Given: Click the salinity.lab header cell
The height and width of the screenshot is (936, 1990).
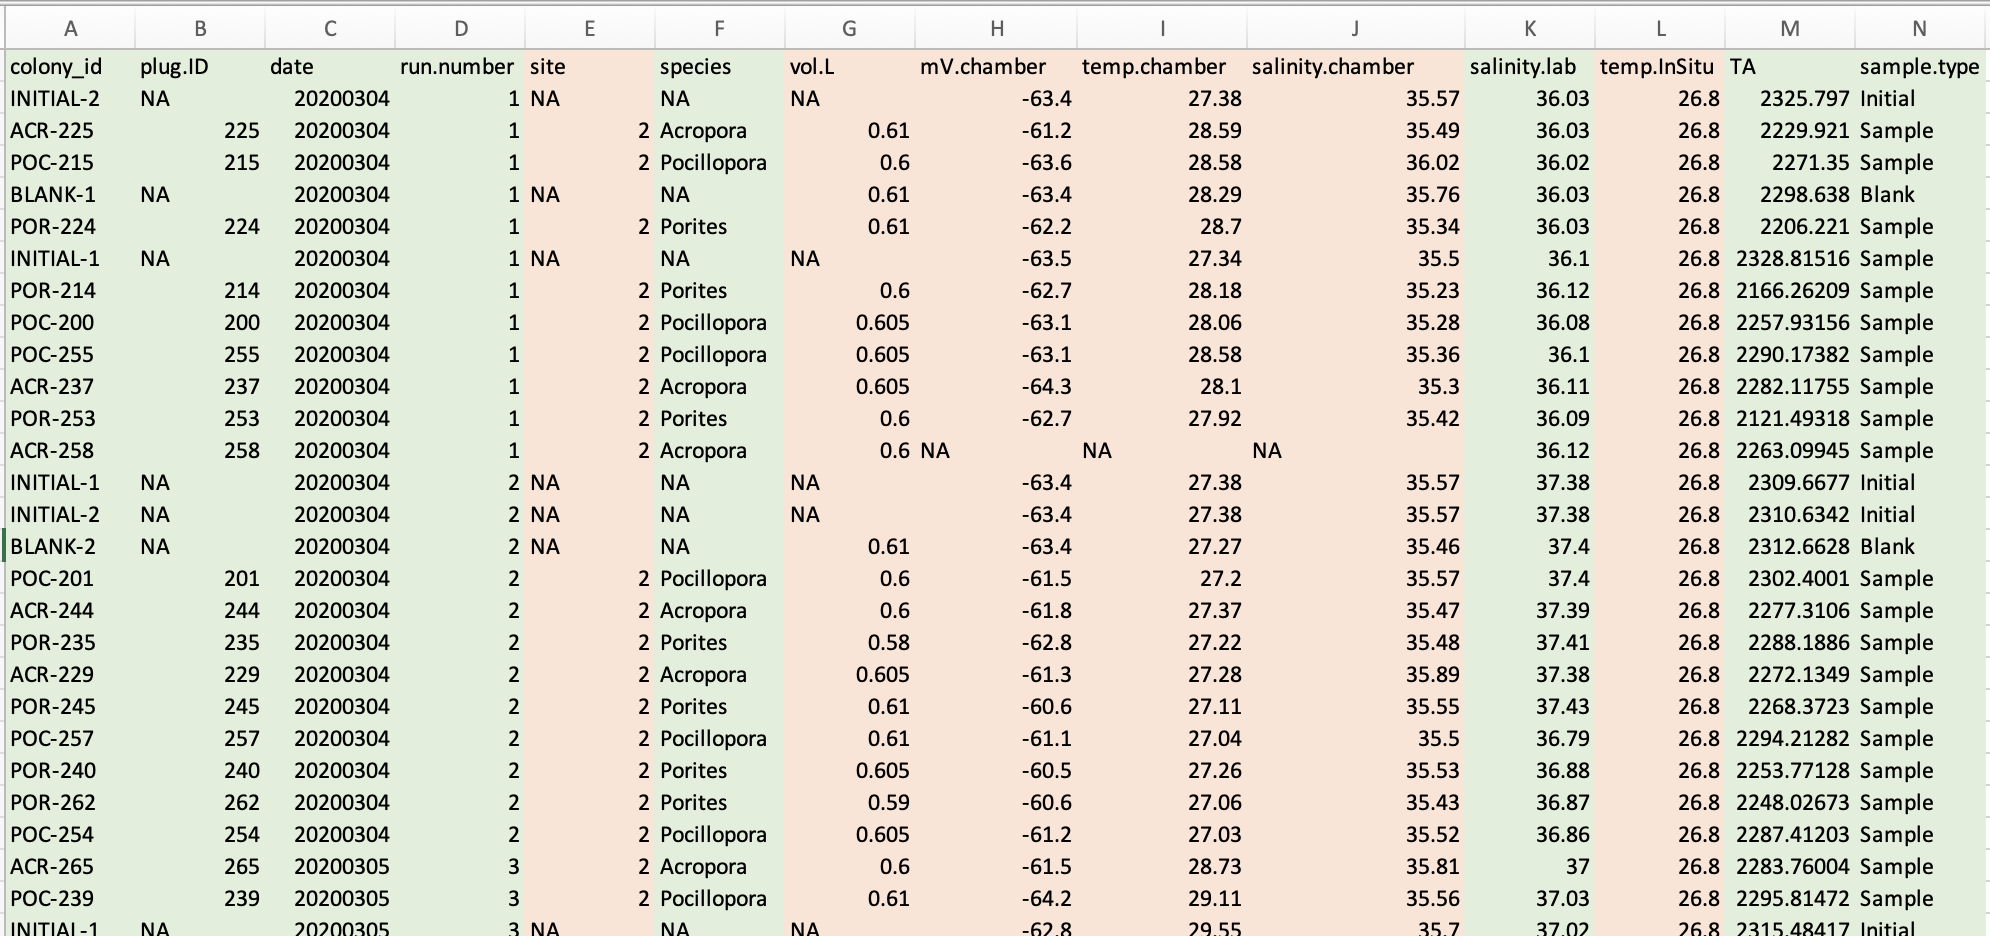Looking at the screenshot, I should tap(1530, 67).
